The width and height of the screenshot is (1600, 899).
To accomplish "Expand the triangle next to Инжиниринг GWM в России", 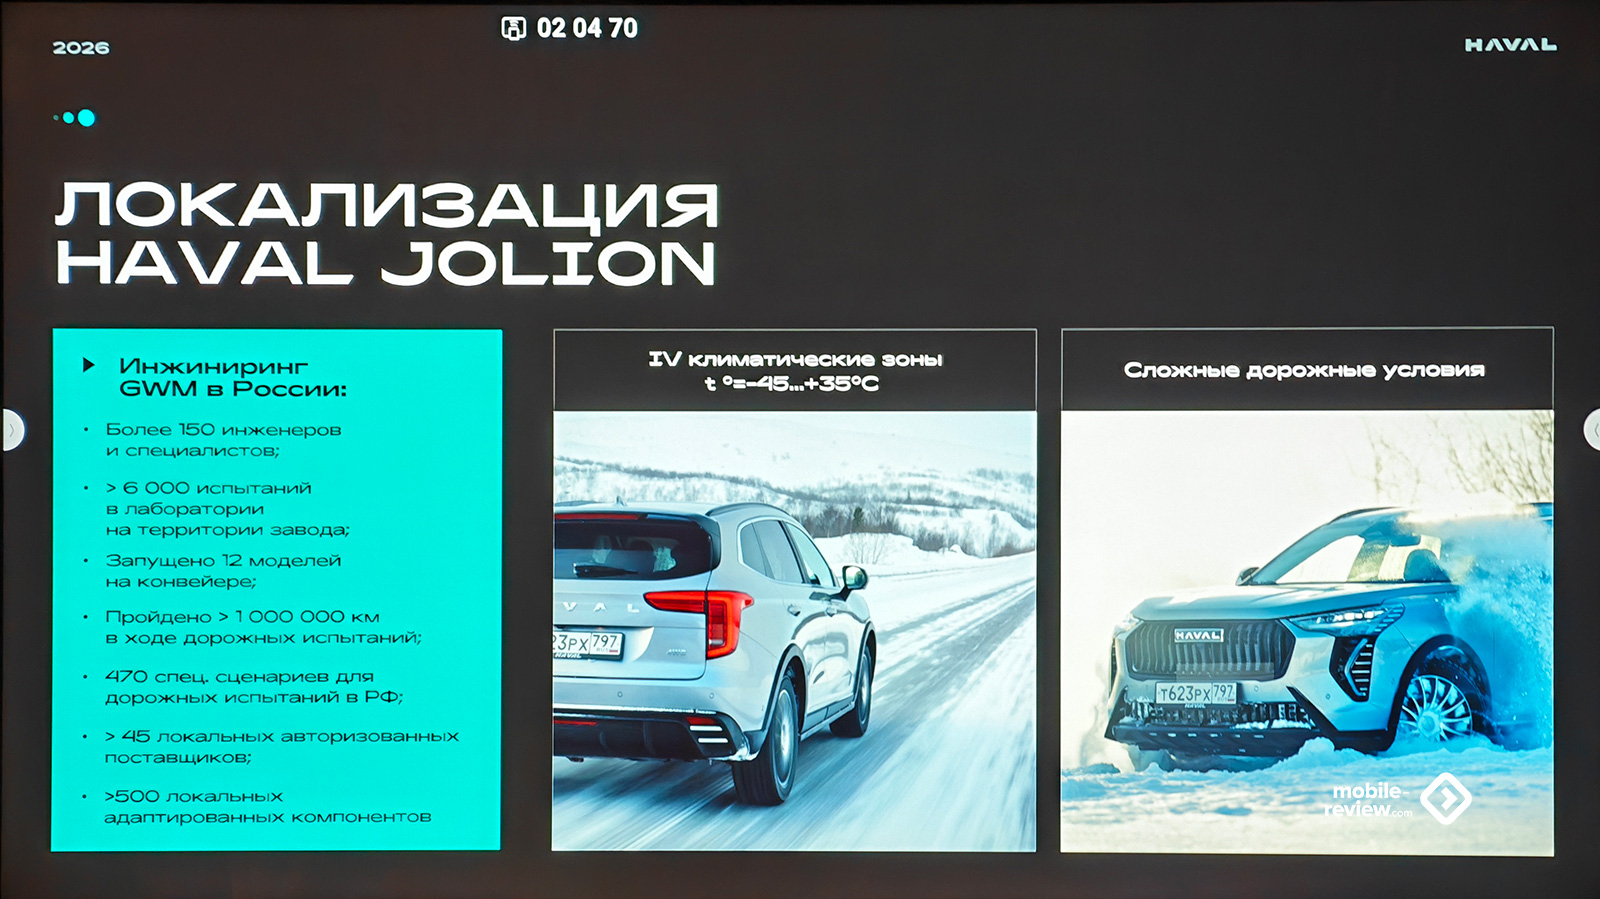I will pos(89,366).
